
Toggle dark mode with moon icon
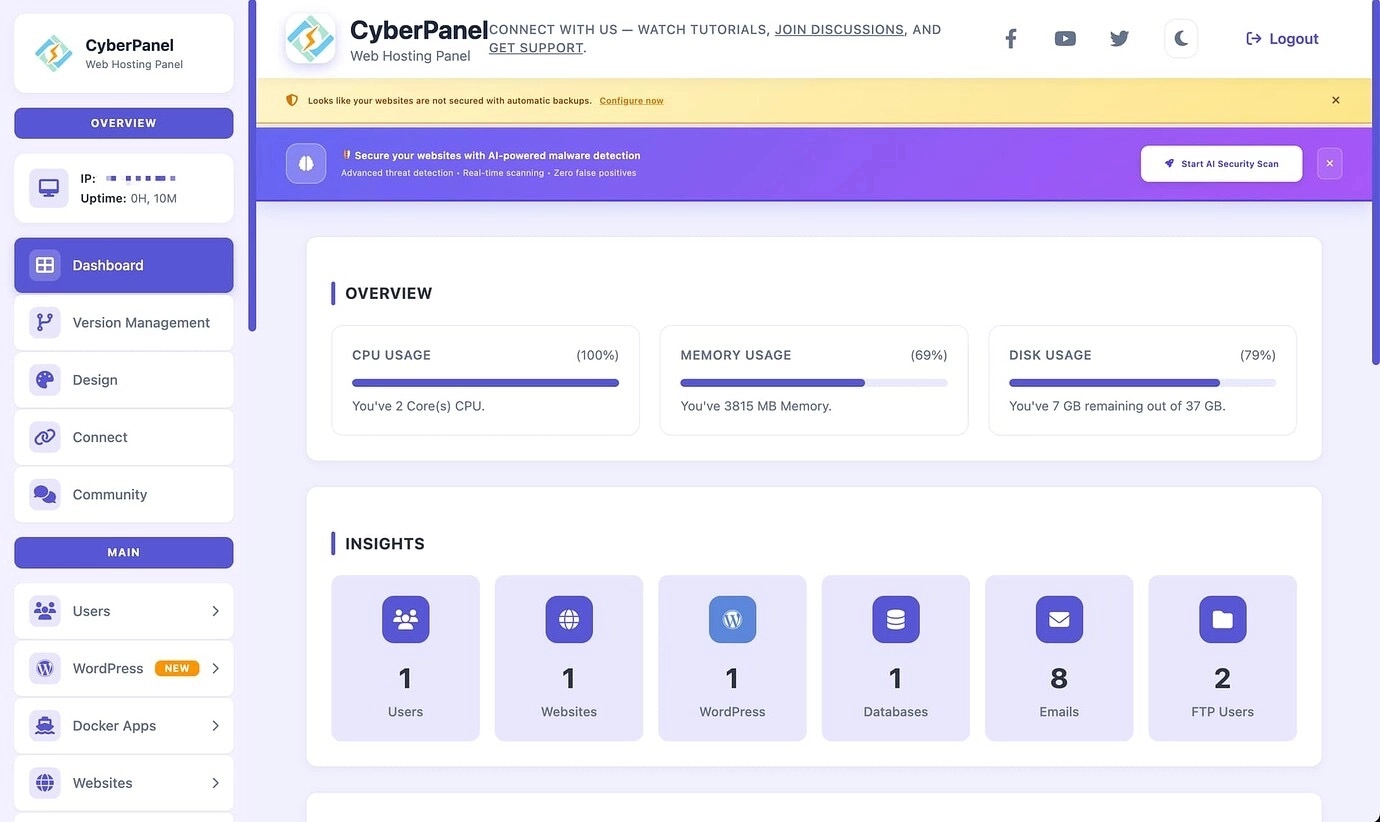1181,39
